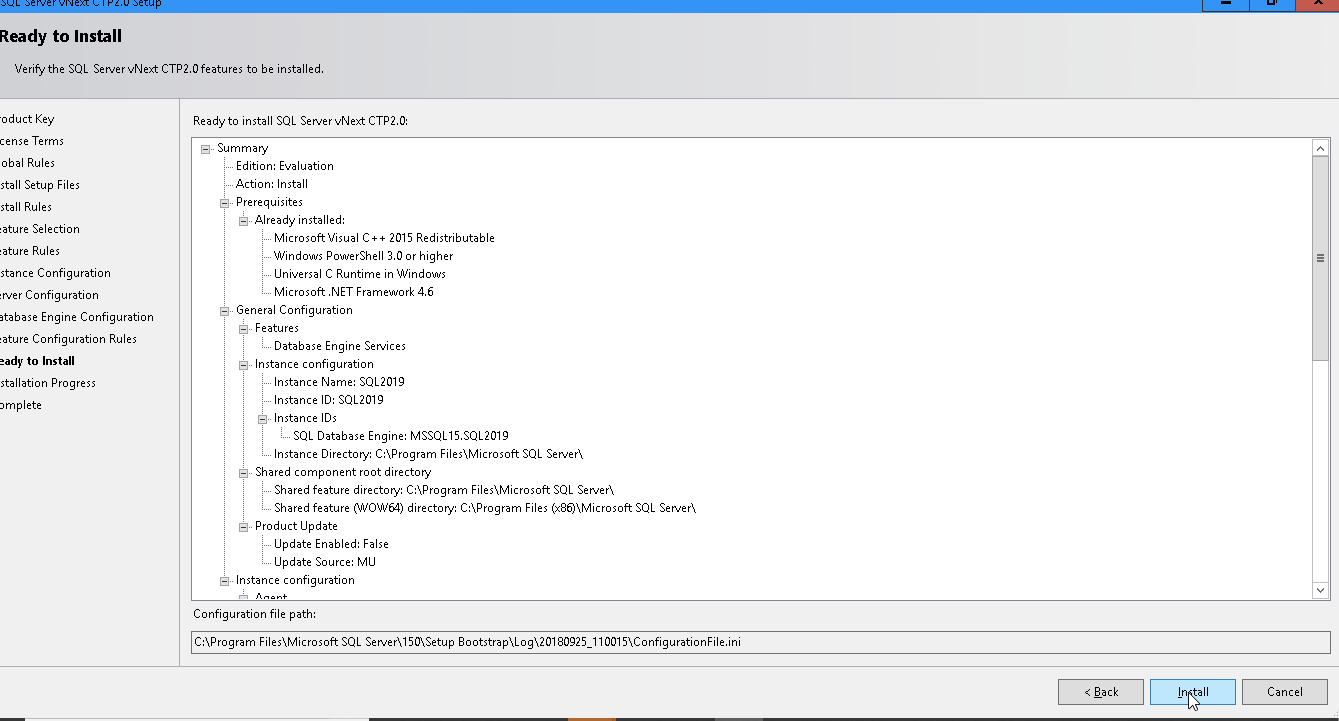Viewport: 1339px width, 721px height.
Task: Open the Complete step
Action: [x=21, y=405]
